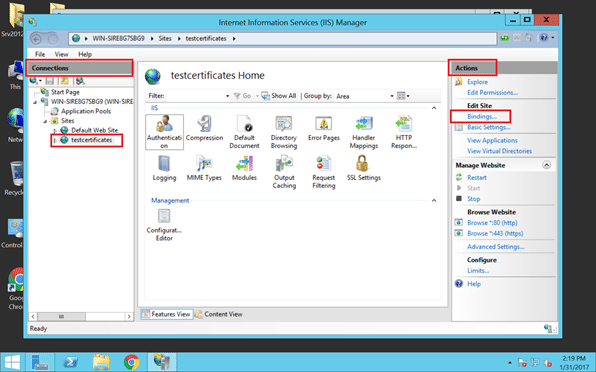This screenshot has height=372, width=596.
Task: Open the Advanced Settings link
Action: [x=496, y=247]
